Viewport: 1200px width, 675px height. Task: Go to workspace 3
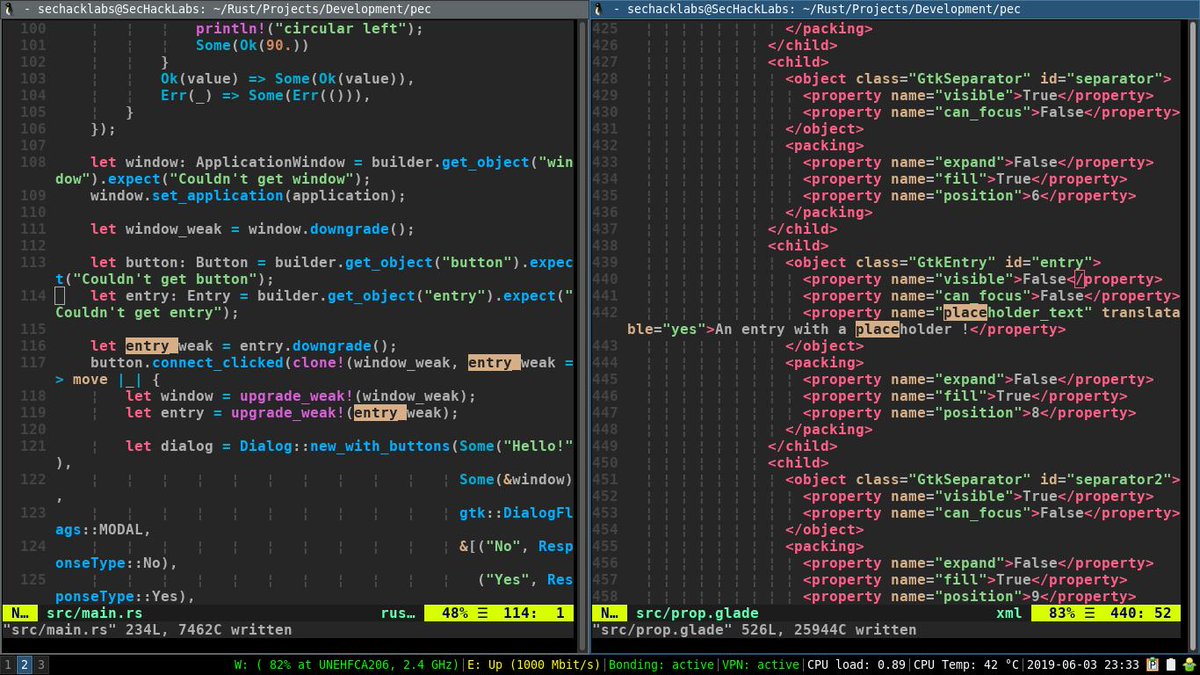42,665
